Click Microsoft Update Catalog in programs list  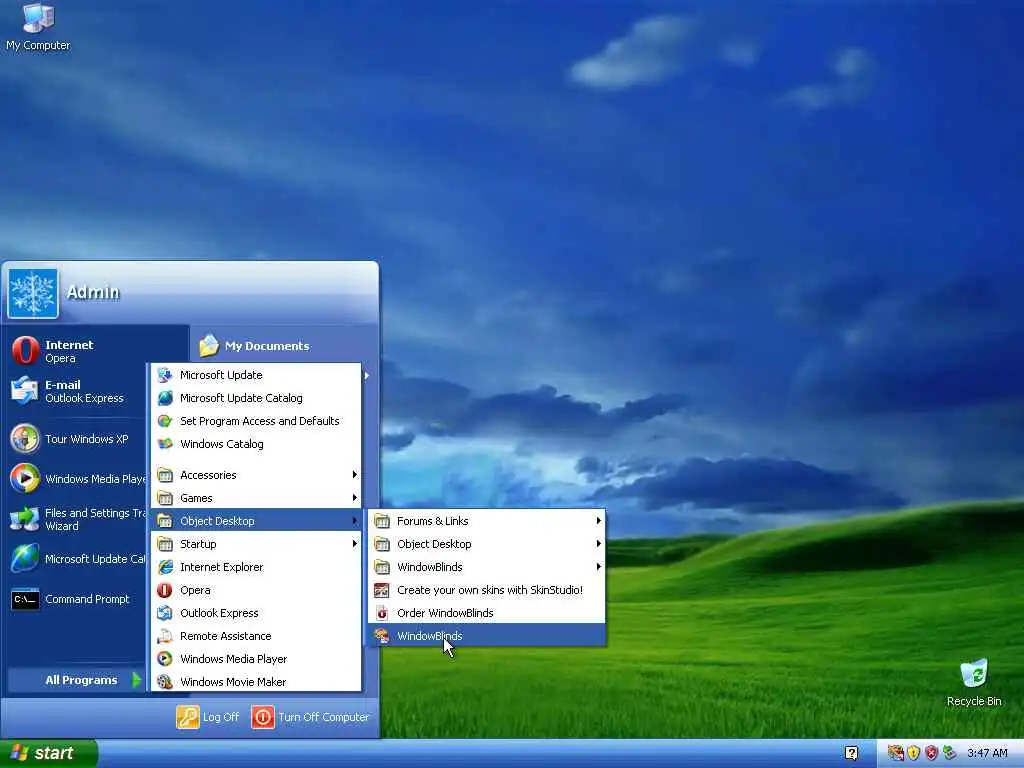256,398
